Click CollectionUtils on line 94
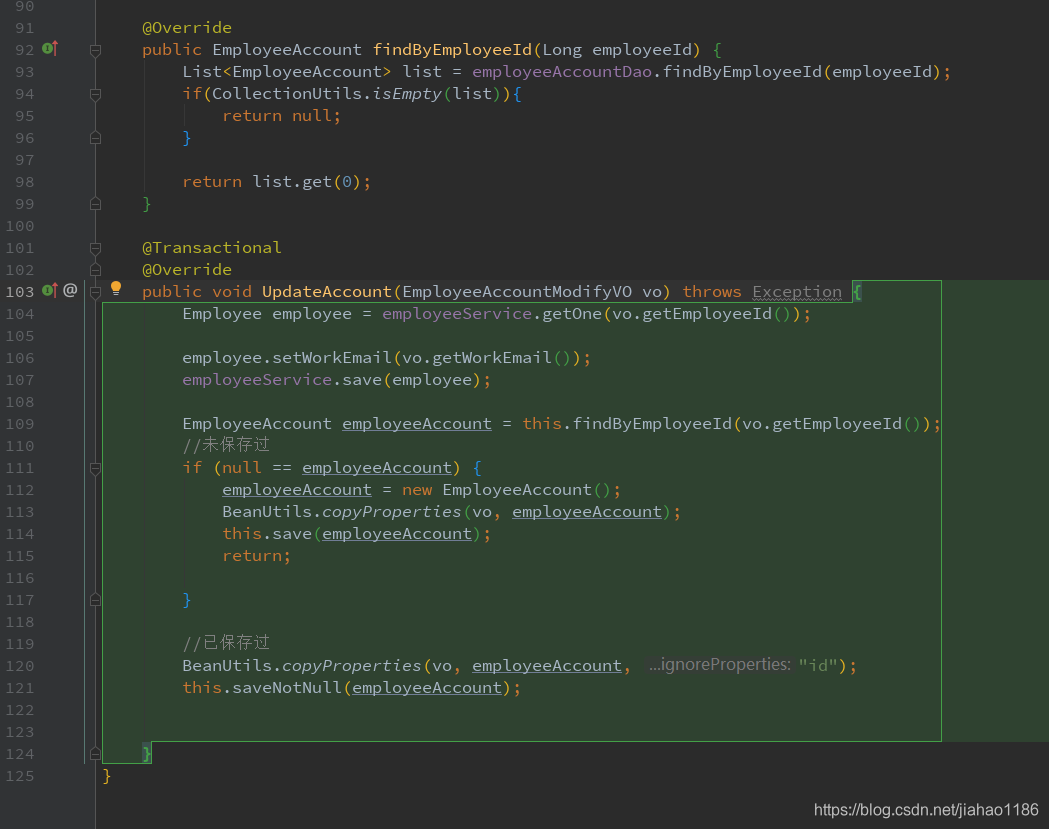1049x829 pixels. coord(287,94)
